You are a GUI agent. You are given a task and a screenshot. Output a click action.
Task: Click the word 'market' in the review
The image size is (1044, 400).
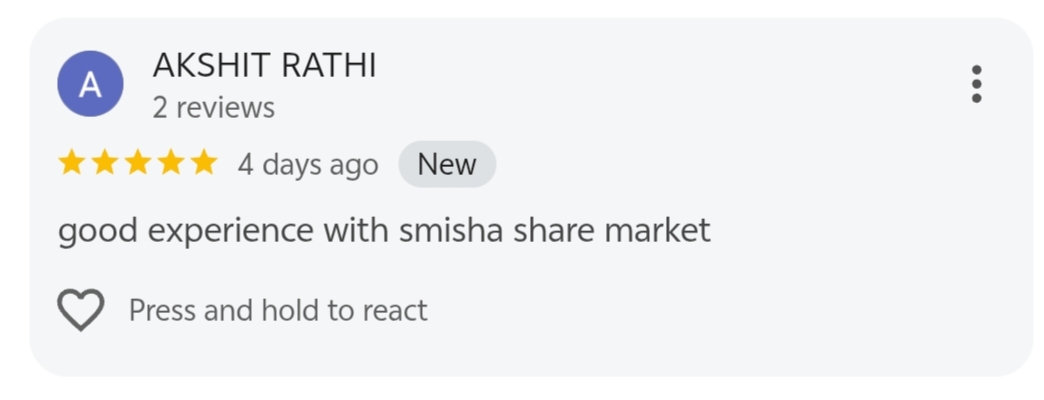click(658, 231)
